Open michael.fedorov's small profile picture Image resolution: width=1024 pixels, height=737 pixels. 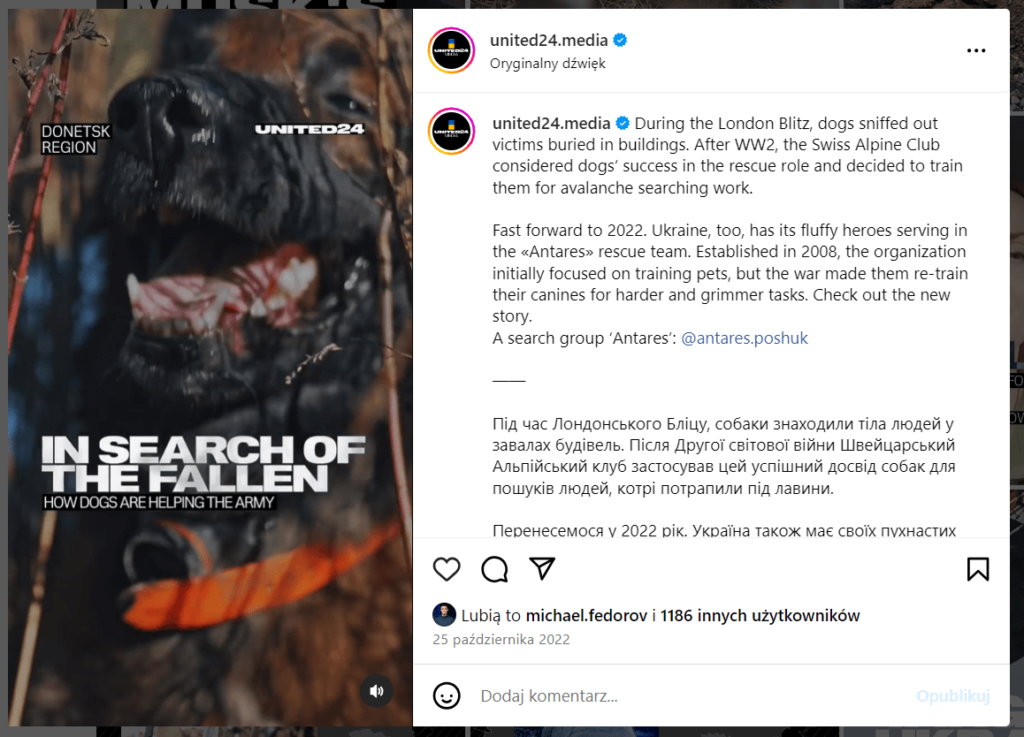click(444, 615)
